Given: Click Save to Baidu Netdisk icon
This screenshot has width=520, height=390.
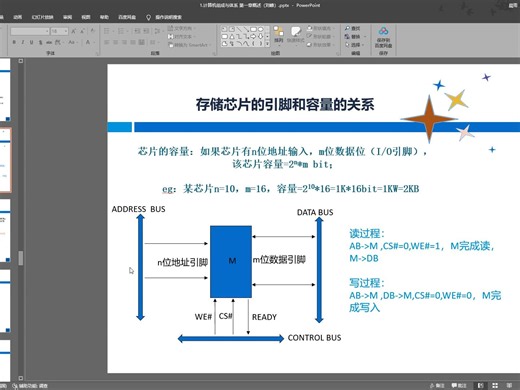Looking at the screenshot, I should [x=383, y=37].
